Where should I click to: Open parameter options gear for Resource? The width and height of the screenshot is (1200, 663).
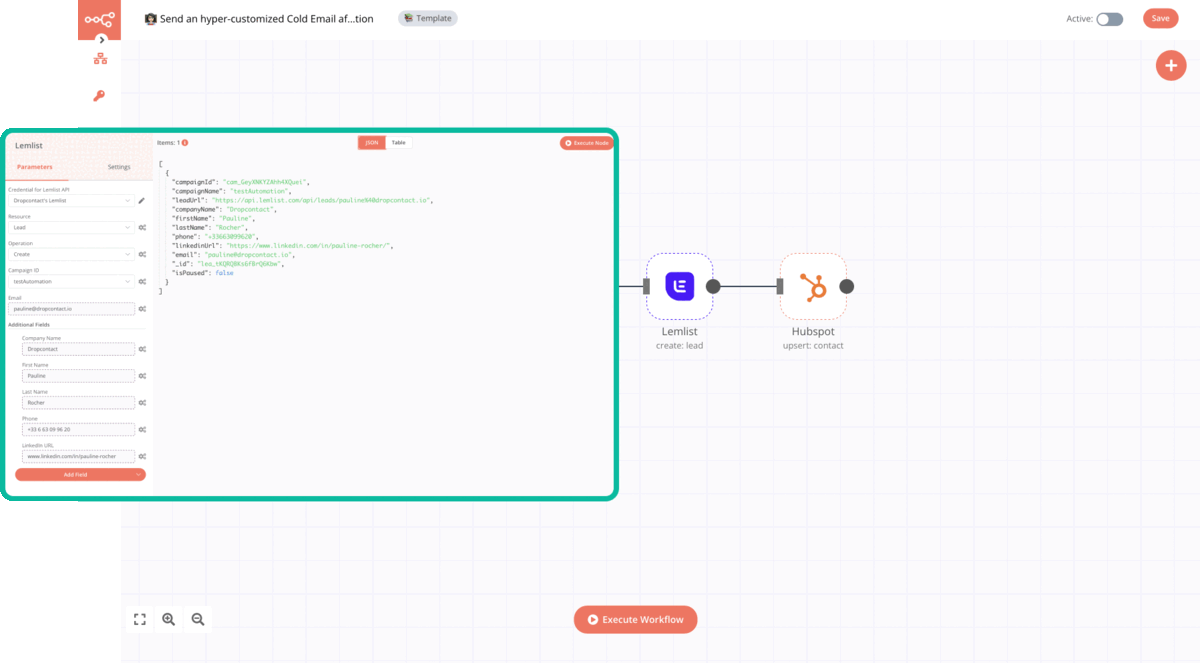143,227
